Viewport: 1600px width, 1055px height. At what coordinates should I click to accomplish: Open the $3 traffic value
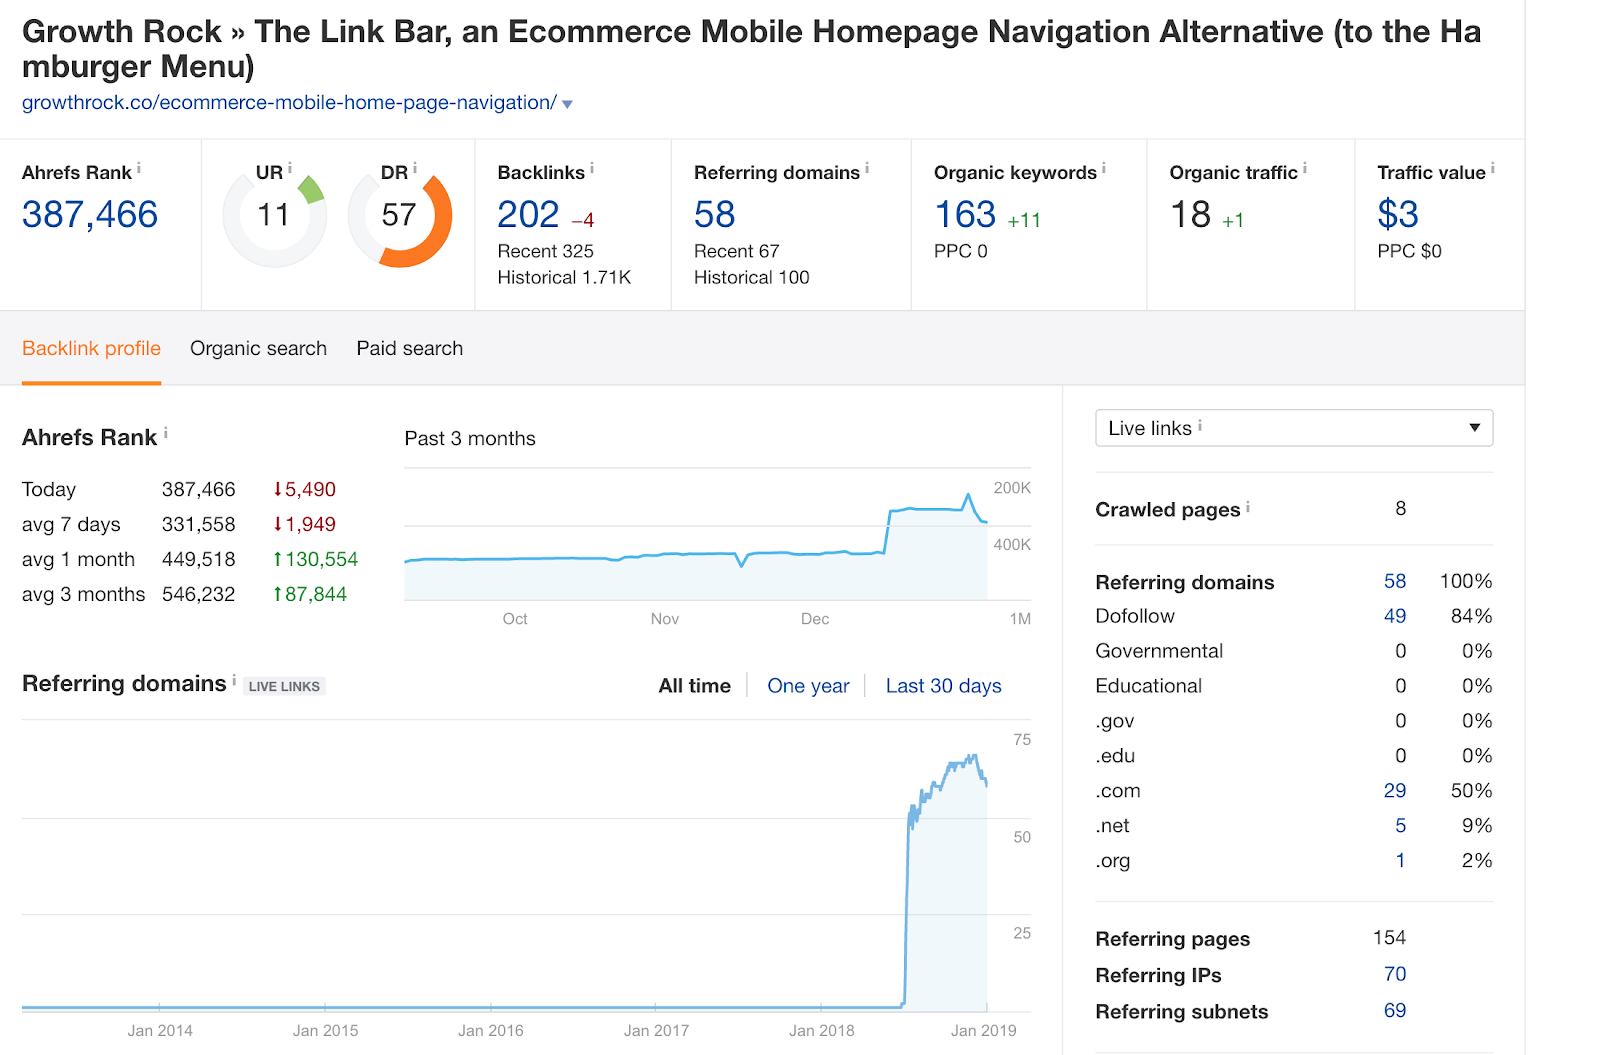(1398, 215)
